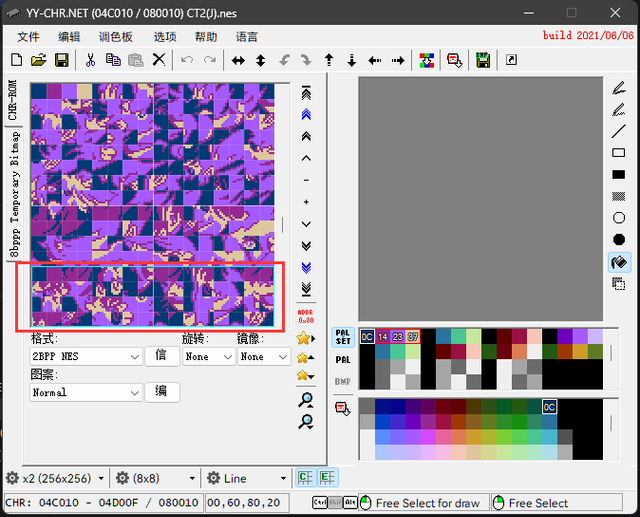Select the hollow Rectangle tool
Screen dimensions: 640x517
point(619,153)
